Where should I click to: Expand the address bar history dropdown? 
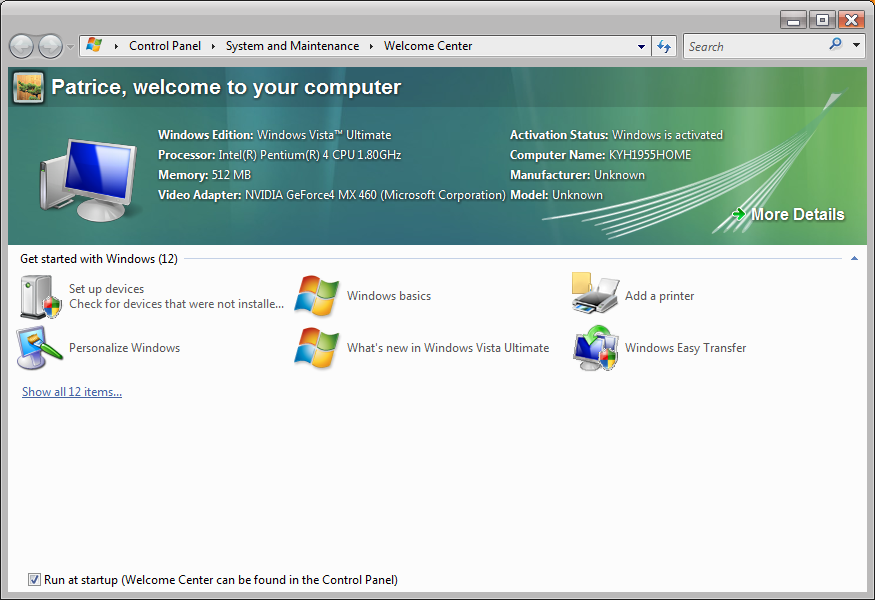click(x=641, y=47)
